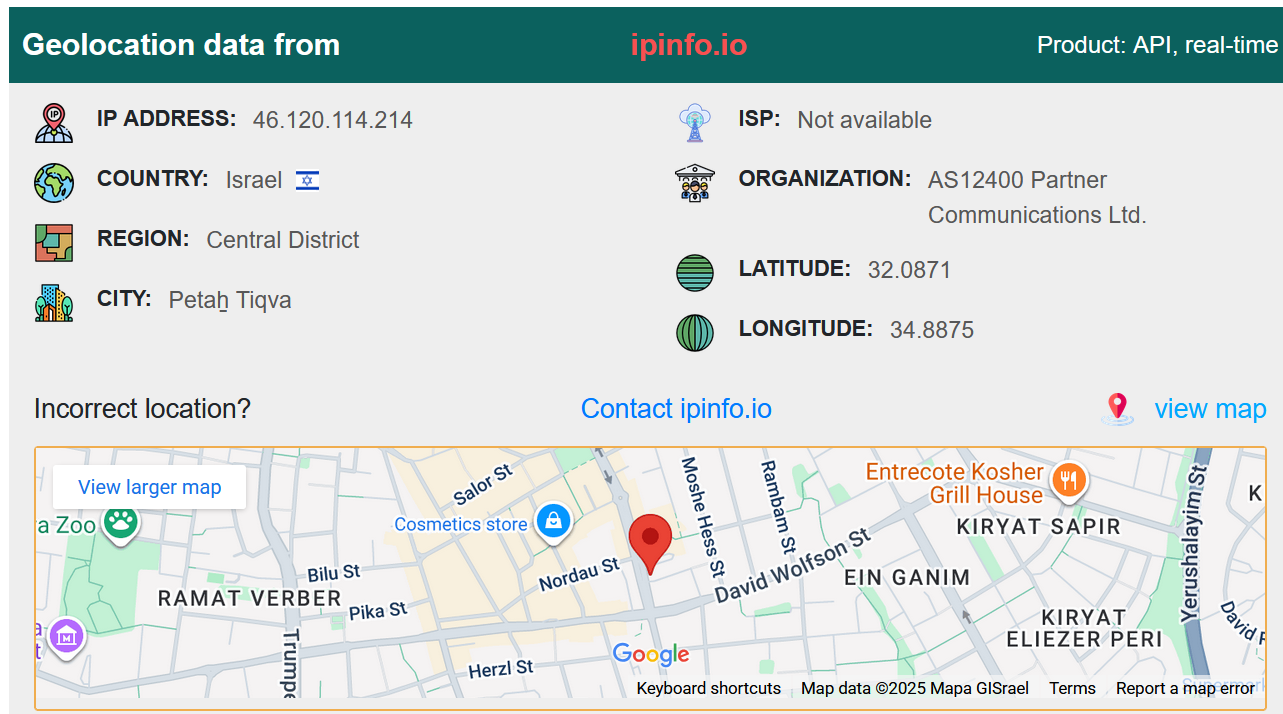Screen dimensions: 1283x714
Task: Click the country globe icon
Action: 54,183
